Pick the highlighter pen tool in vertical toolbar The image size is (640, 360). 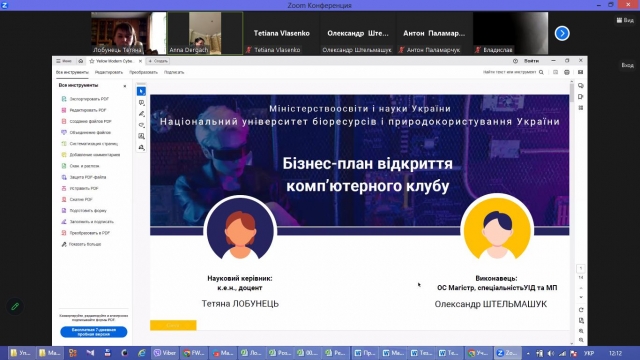(141, 114)
